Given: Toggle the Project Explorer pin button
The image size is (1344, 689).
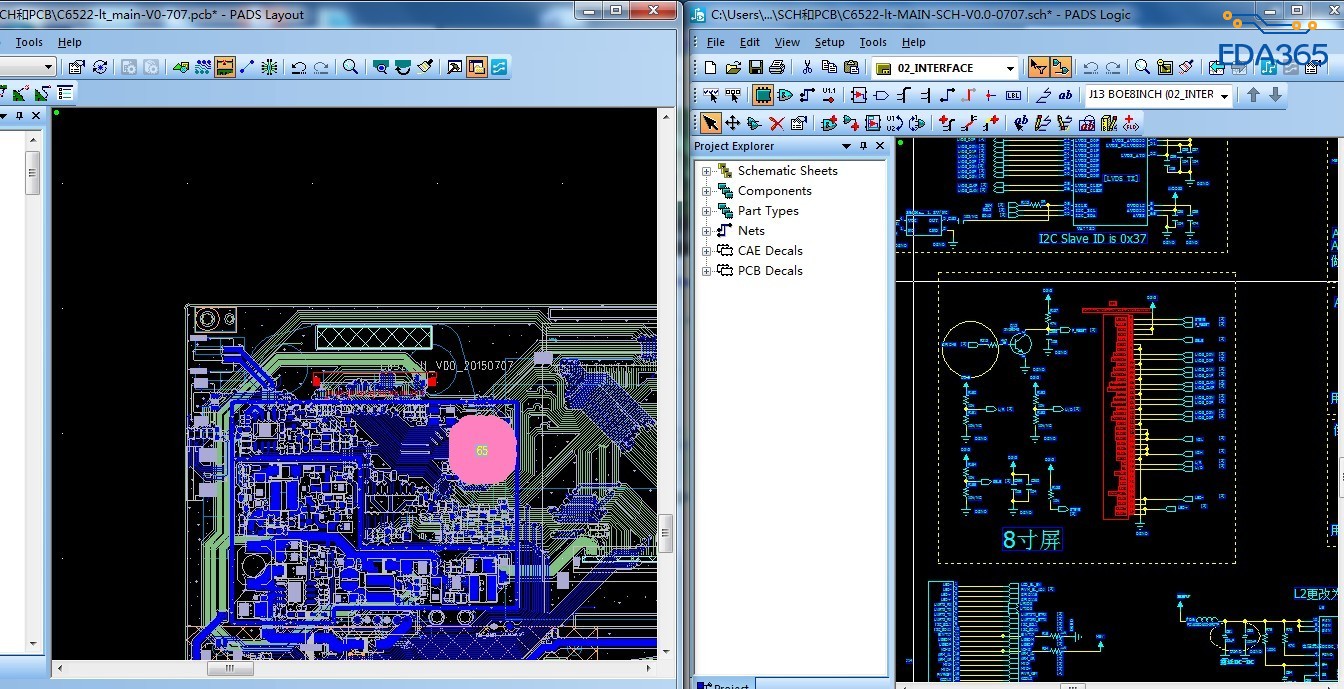Looking at the screenshot, I should [x=864, y=146].
